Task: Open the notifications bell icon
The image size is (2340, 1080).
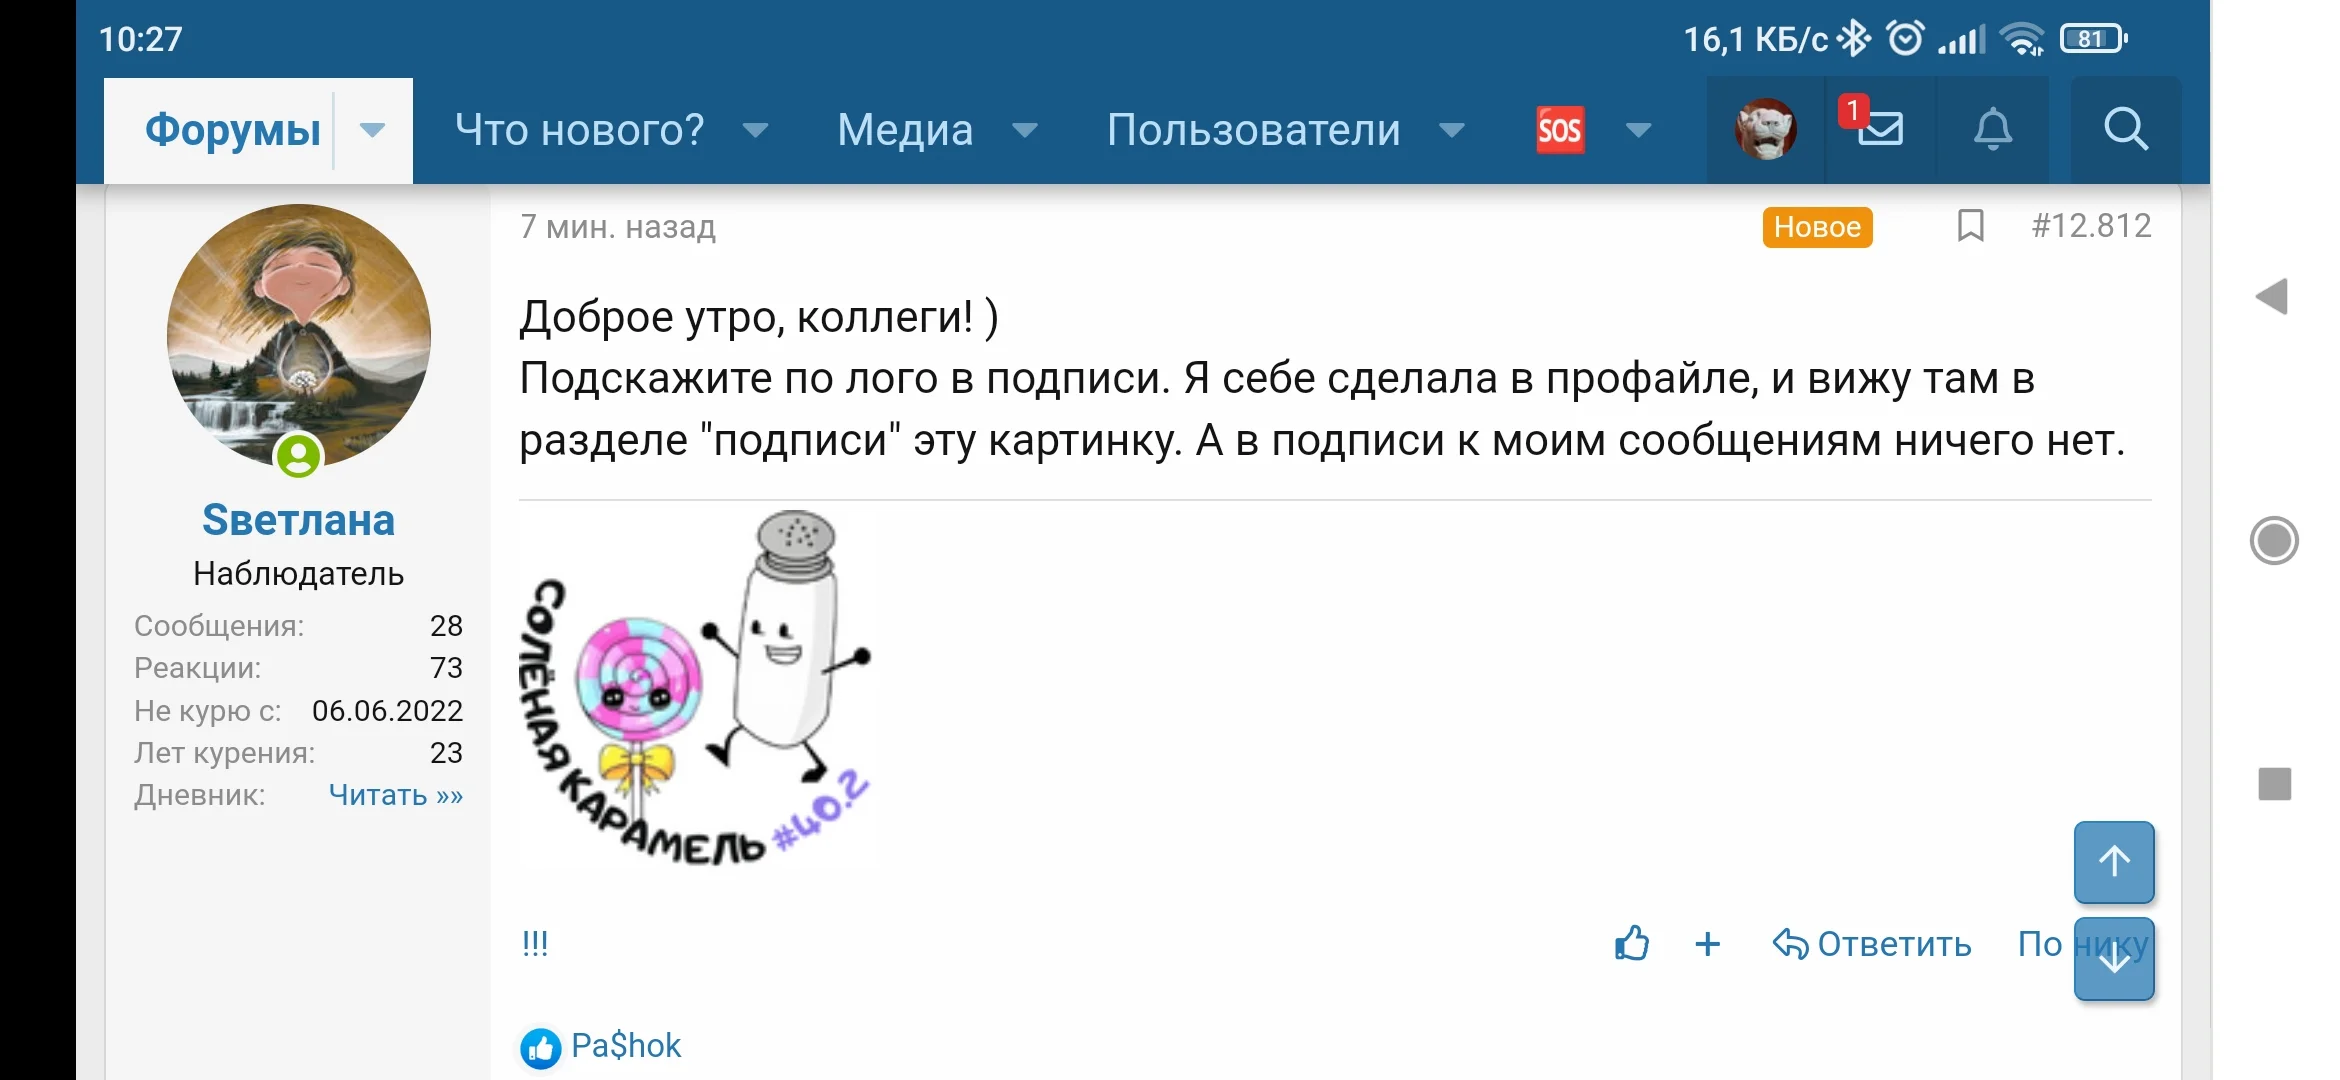Action: coord(1992,129)
